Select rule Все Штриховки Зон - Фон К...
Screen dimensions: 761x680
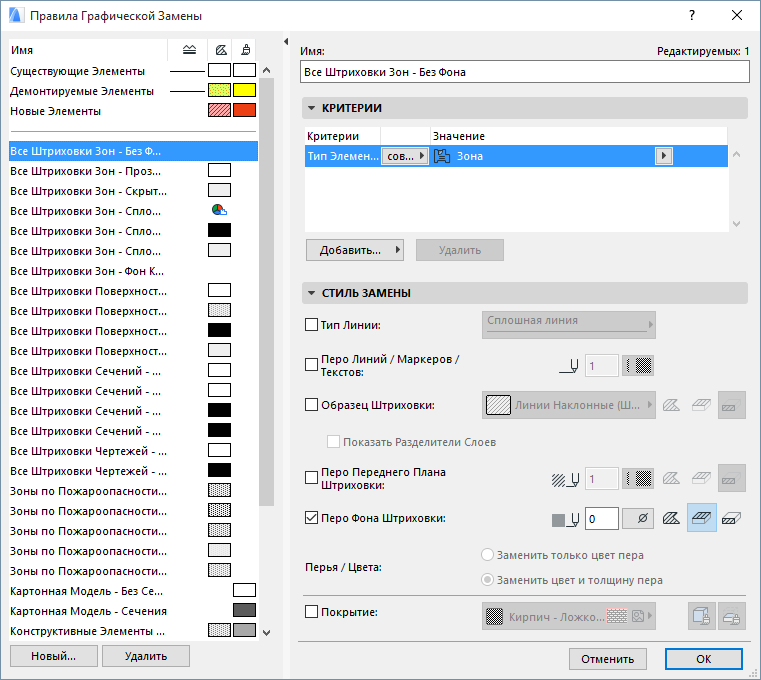pos(133,271)
